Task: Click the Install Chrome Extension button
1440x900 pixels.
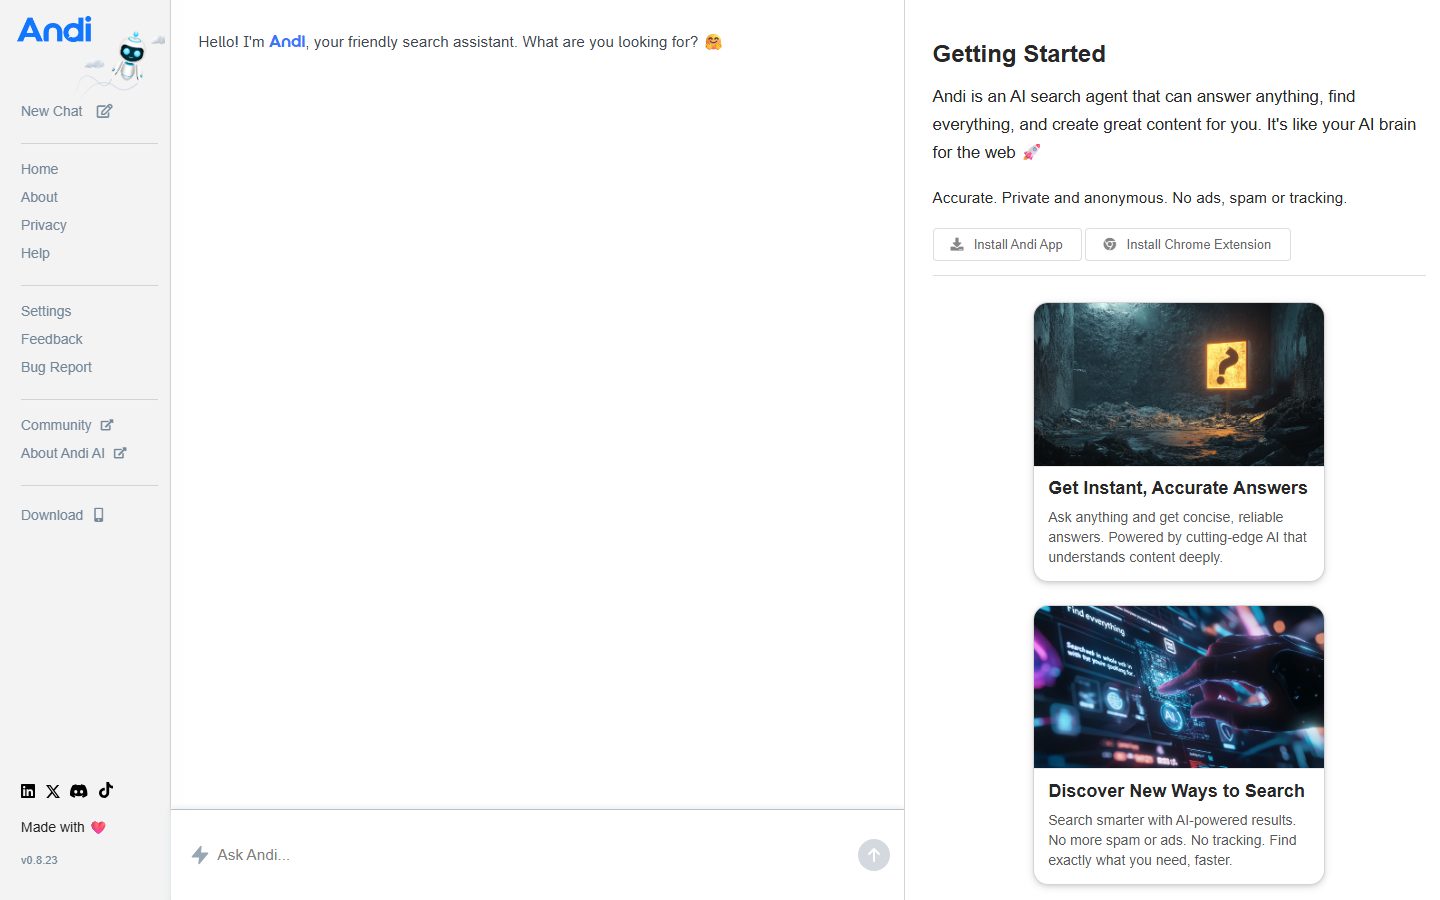Action: (x=1188, y=244)
